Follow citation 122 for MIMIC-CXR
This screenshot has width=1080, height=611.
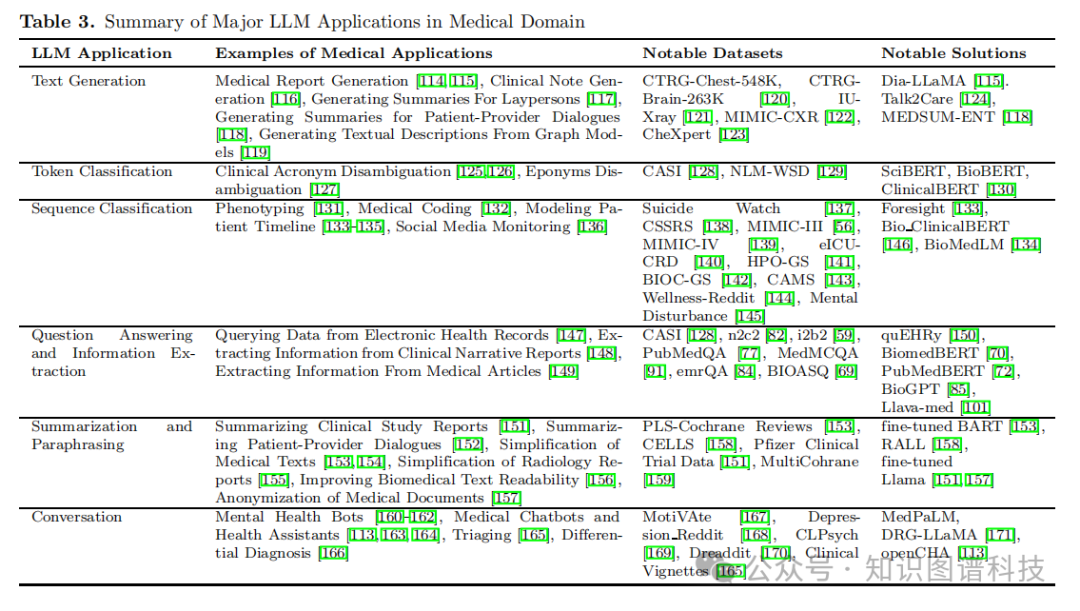coord(840,117)
